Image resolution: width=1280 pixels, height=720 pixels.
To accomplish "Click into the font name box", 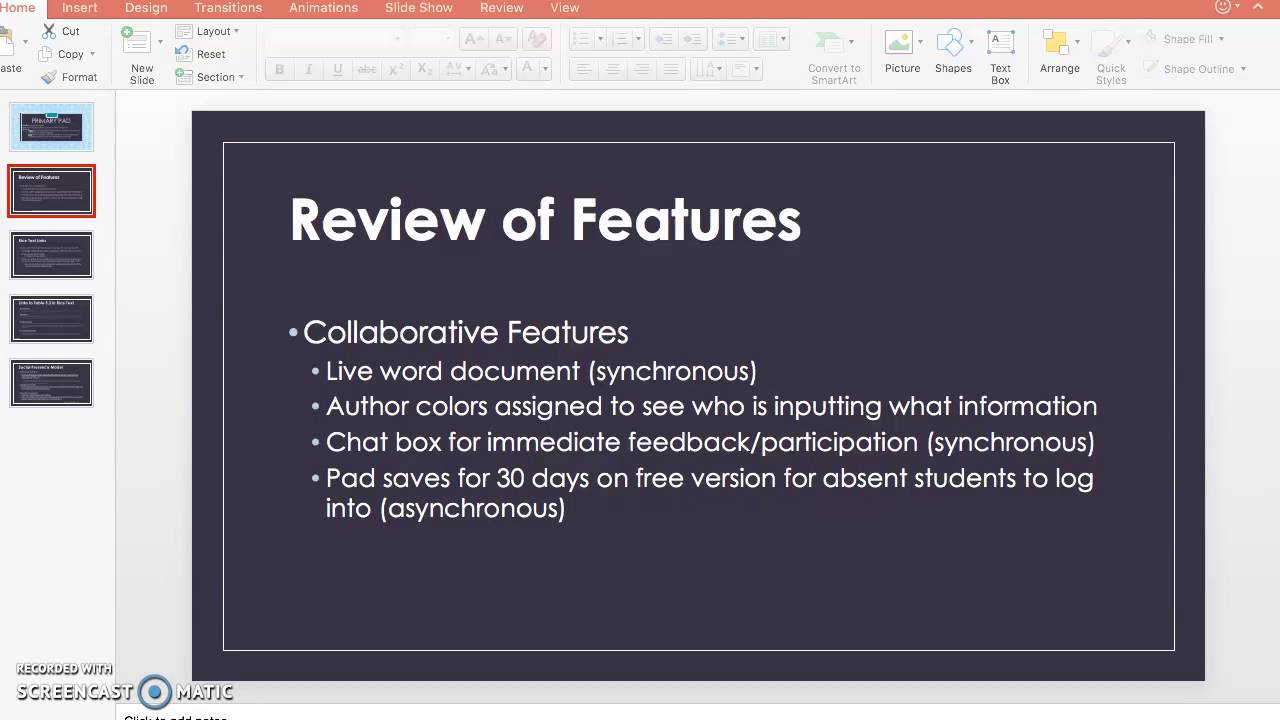I will [x=333, y=39].
